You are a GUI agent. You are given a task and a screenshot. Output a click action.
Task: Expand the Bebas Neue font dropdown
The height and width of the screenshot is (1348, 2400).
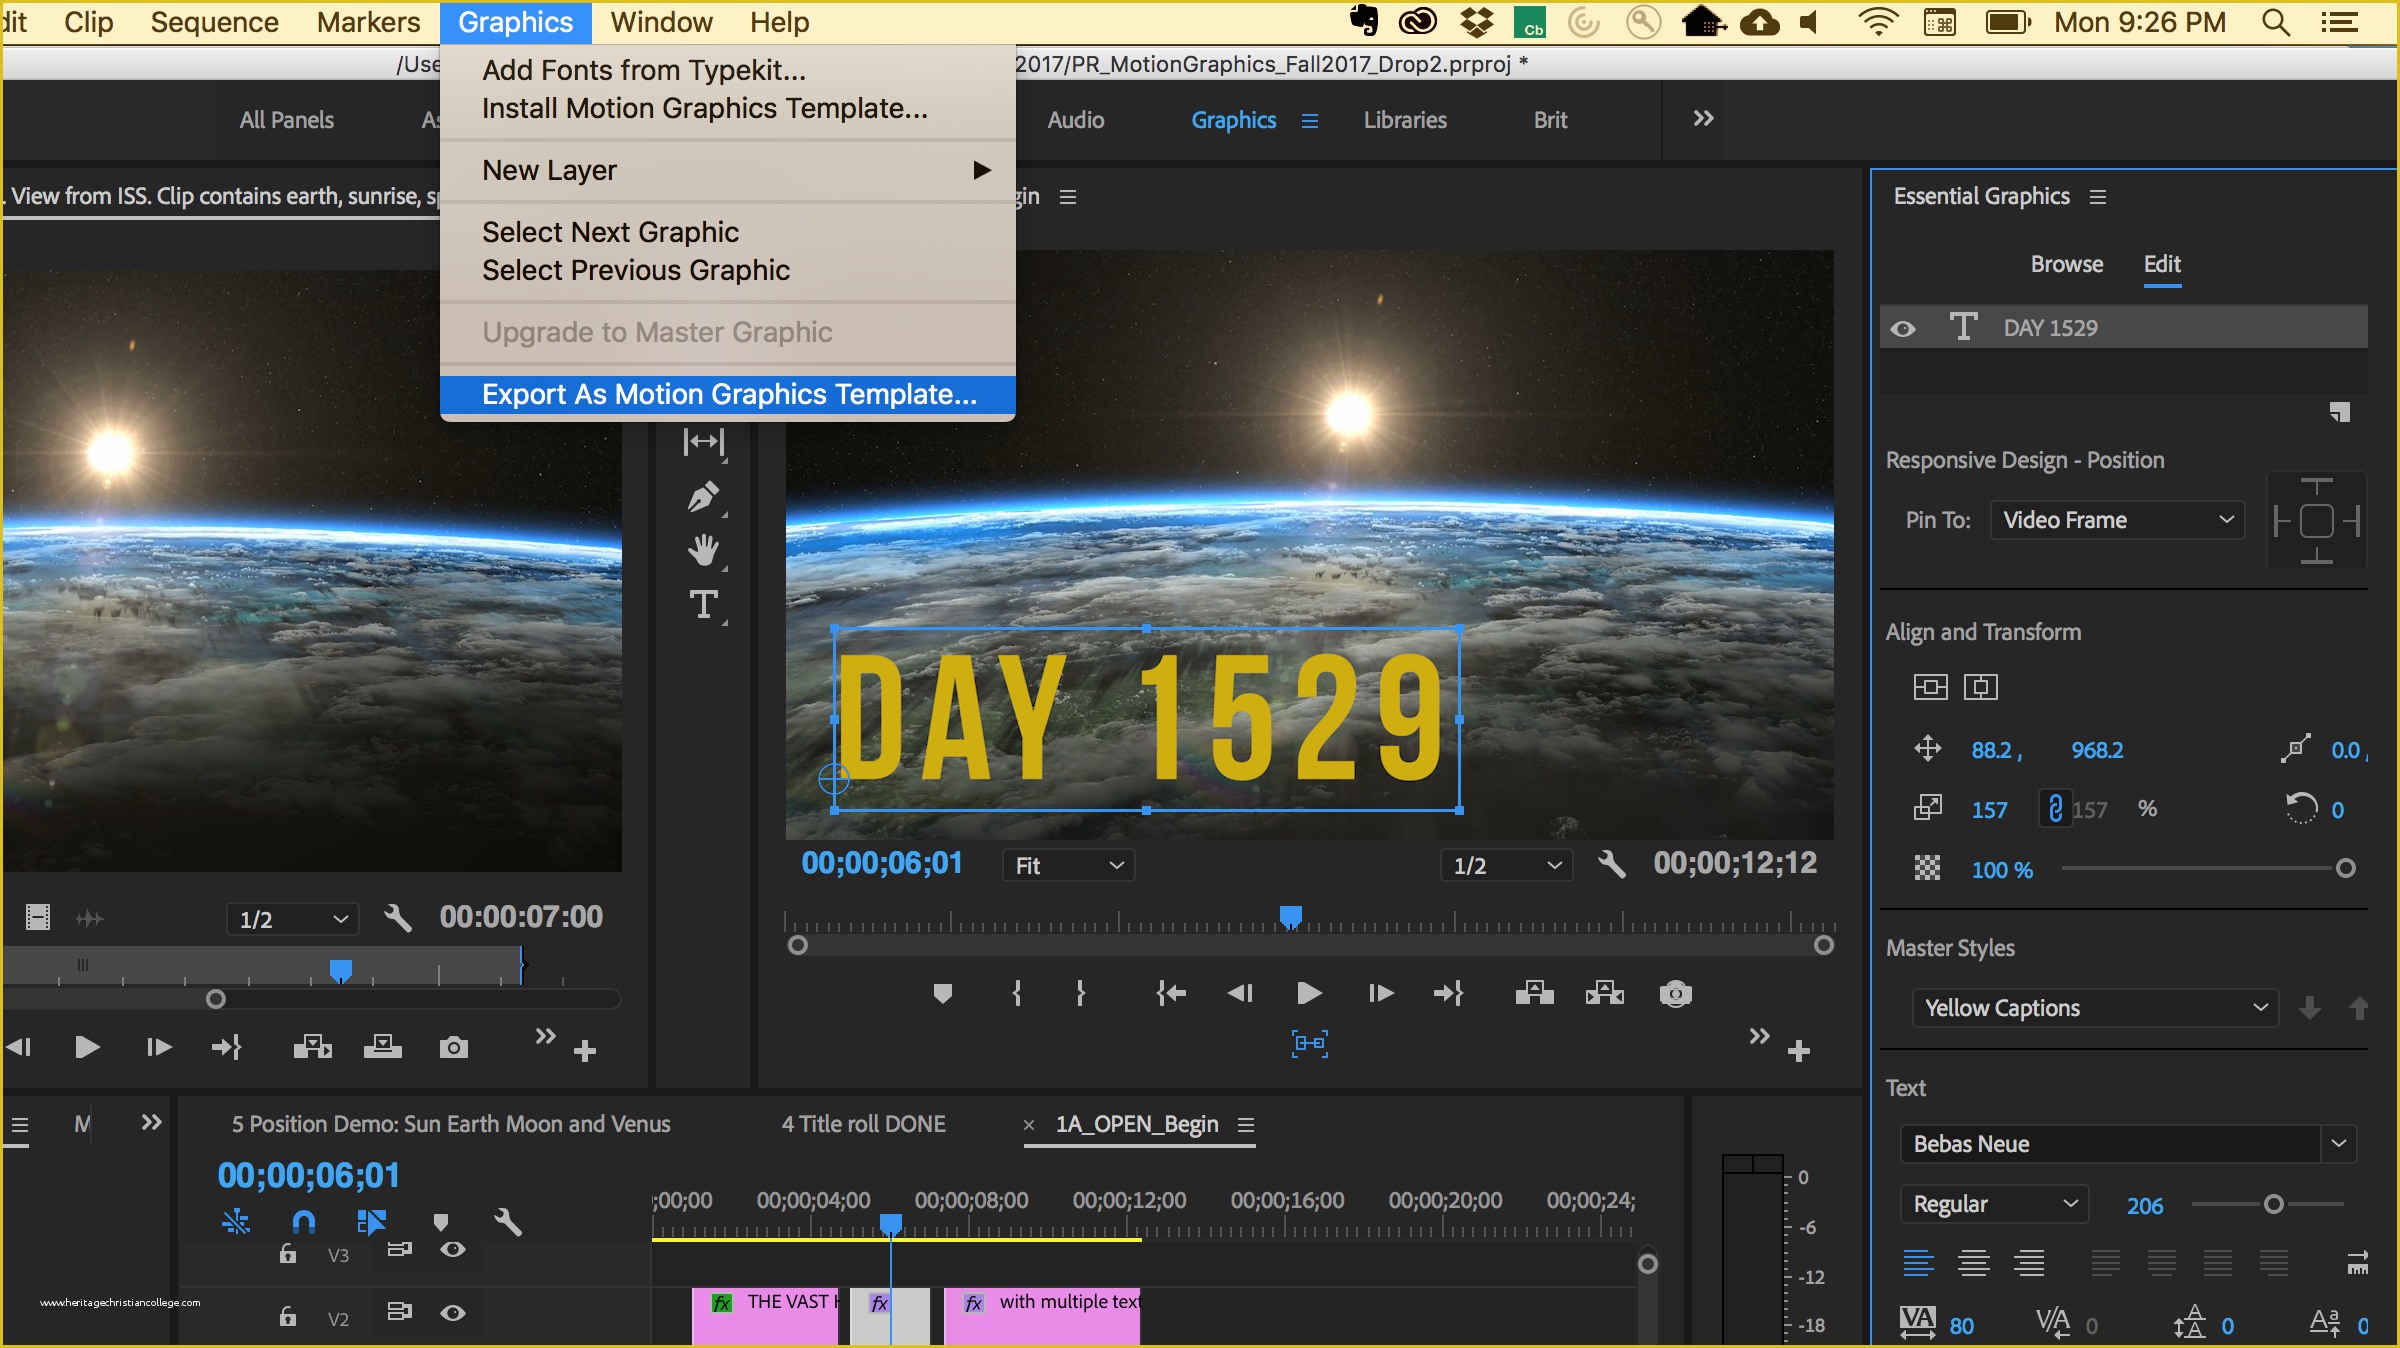pyautogui.click(x=2342, y=1145)
